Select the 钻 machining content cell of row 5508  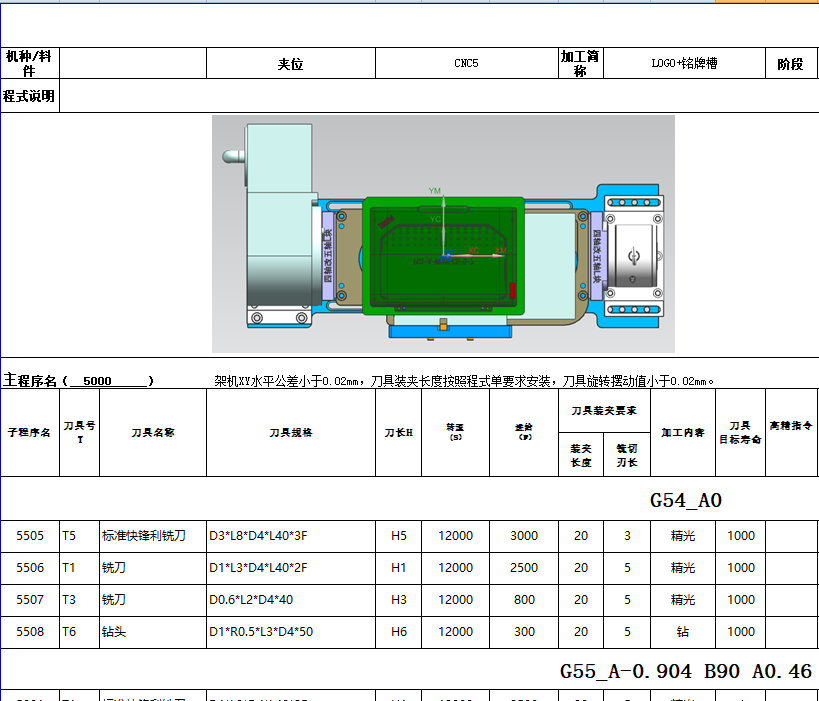[685, 633]
